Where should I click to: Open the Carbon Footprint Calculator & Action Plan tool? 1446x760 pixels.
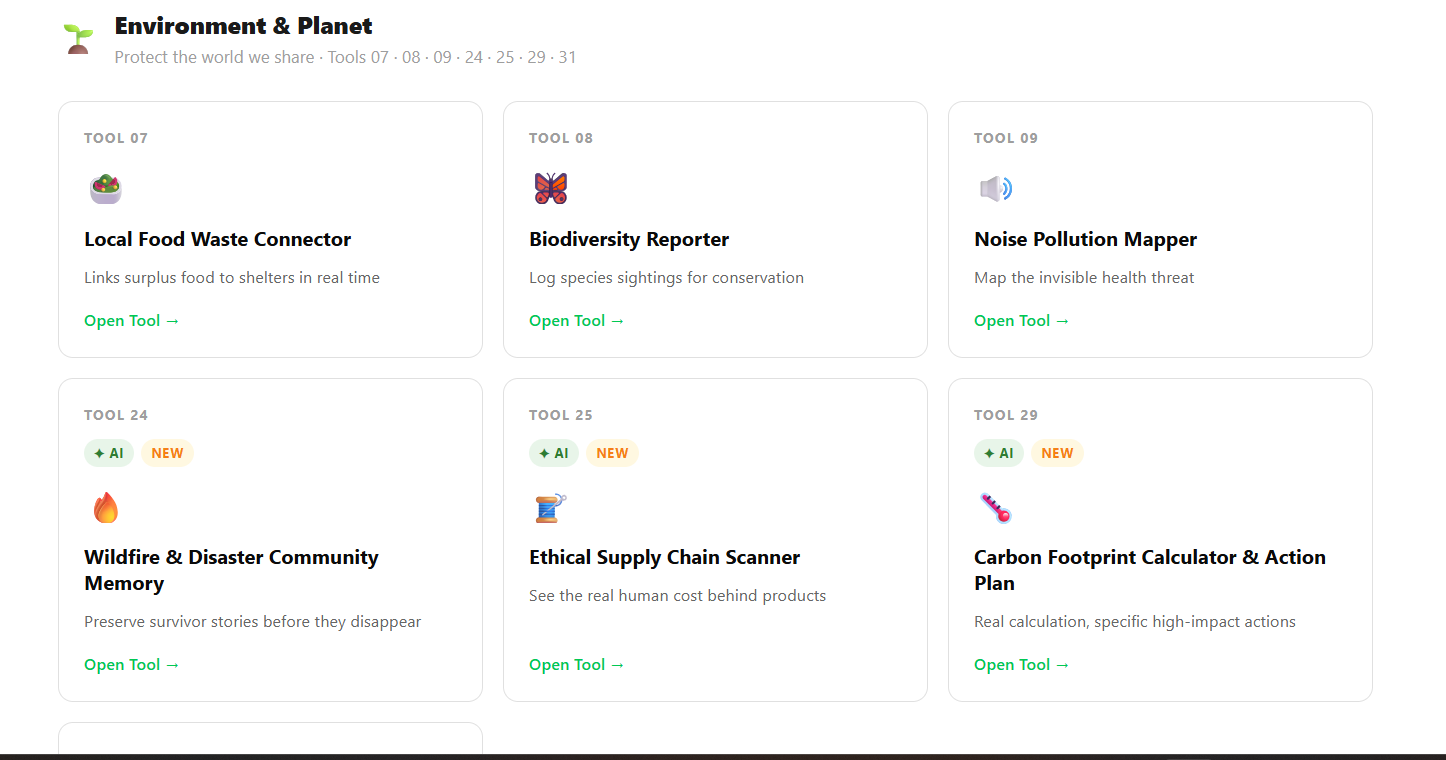tap(1021, 664)
